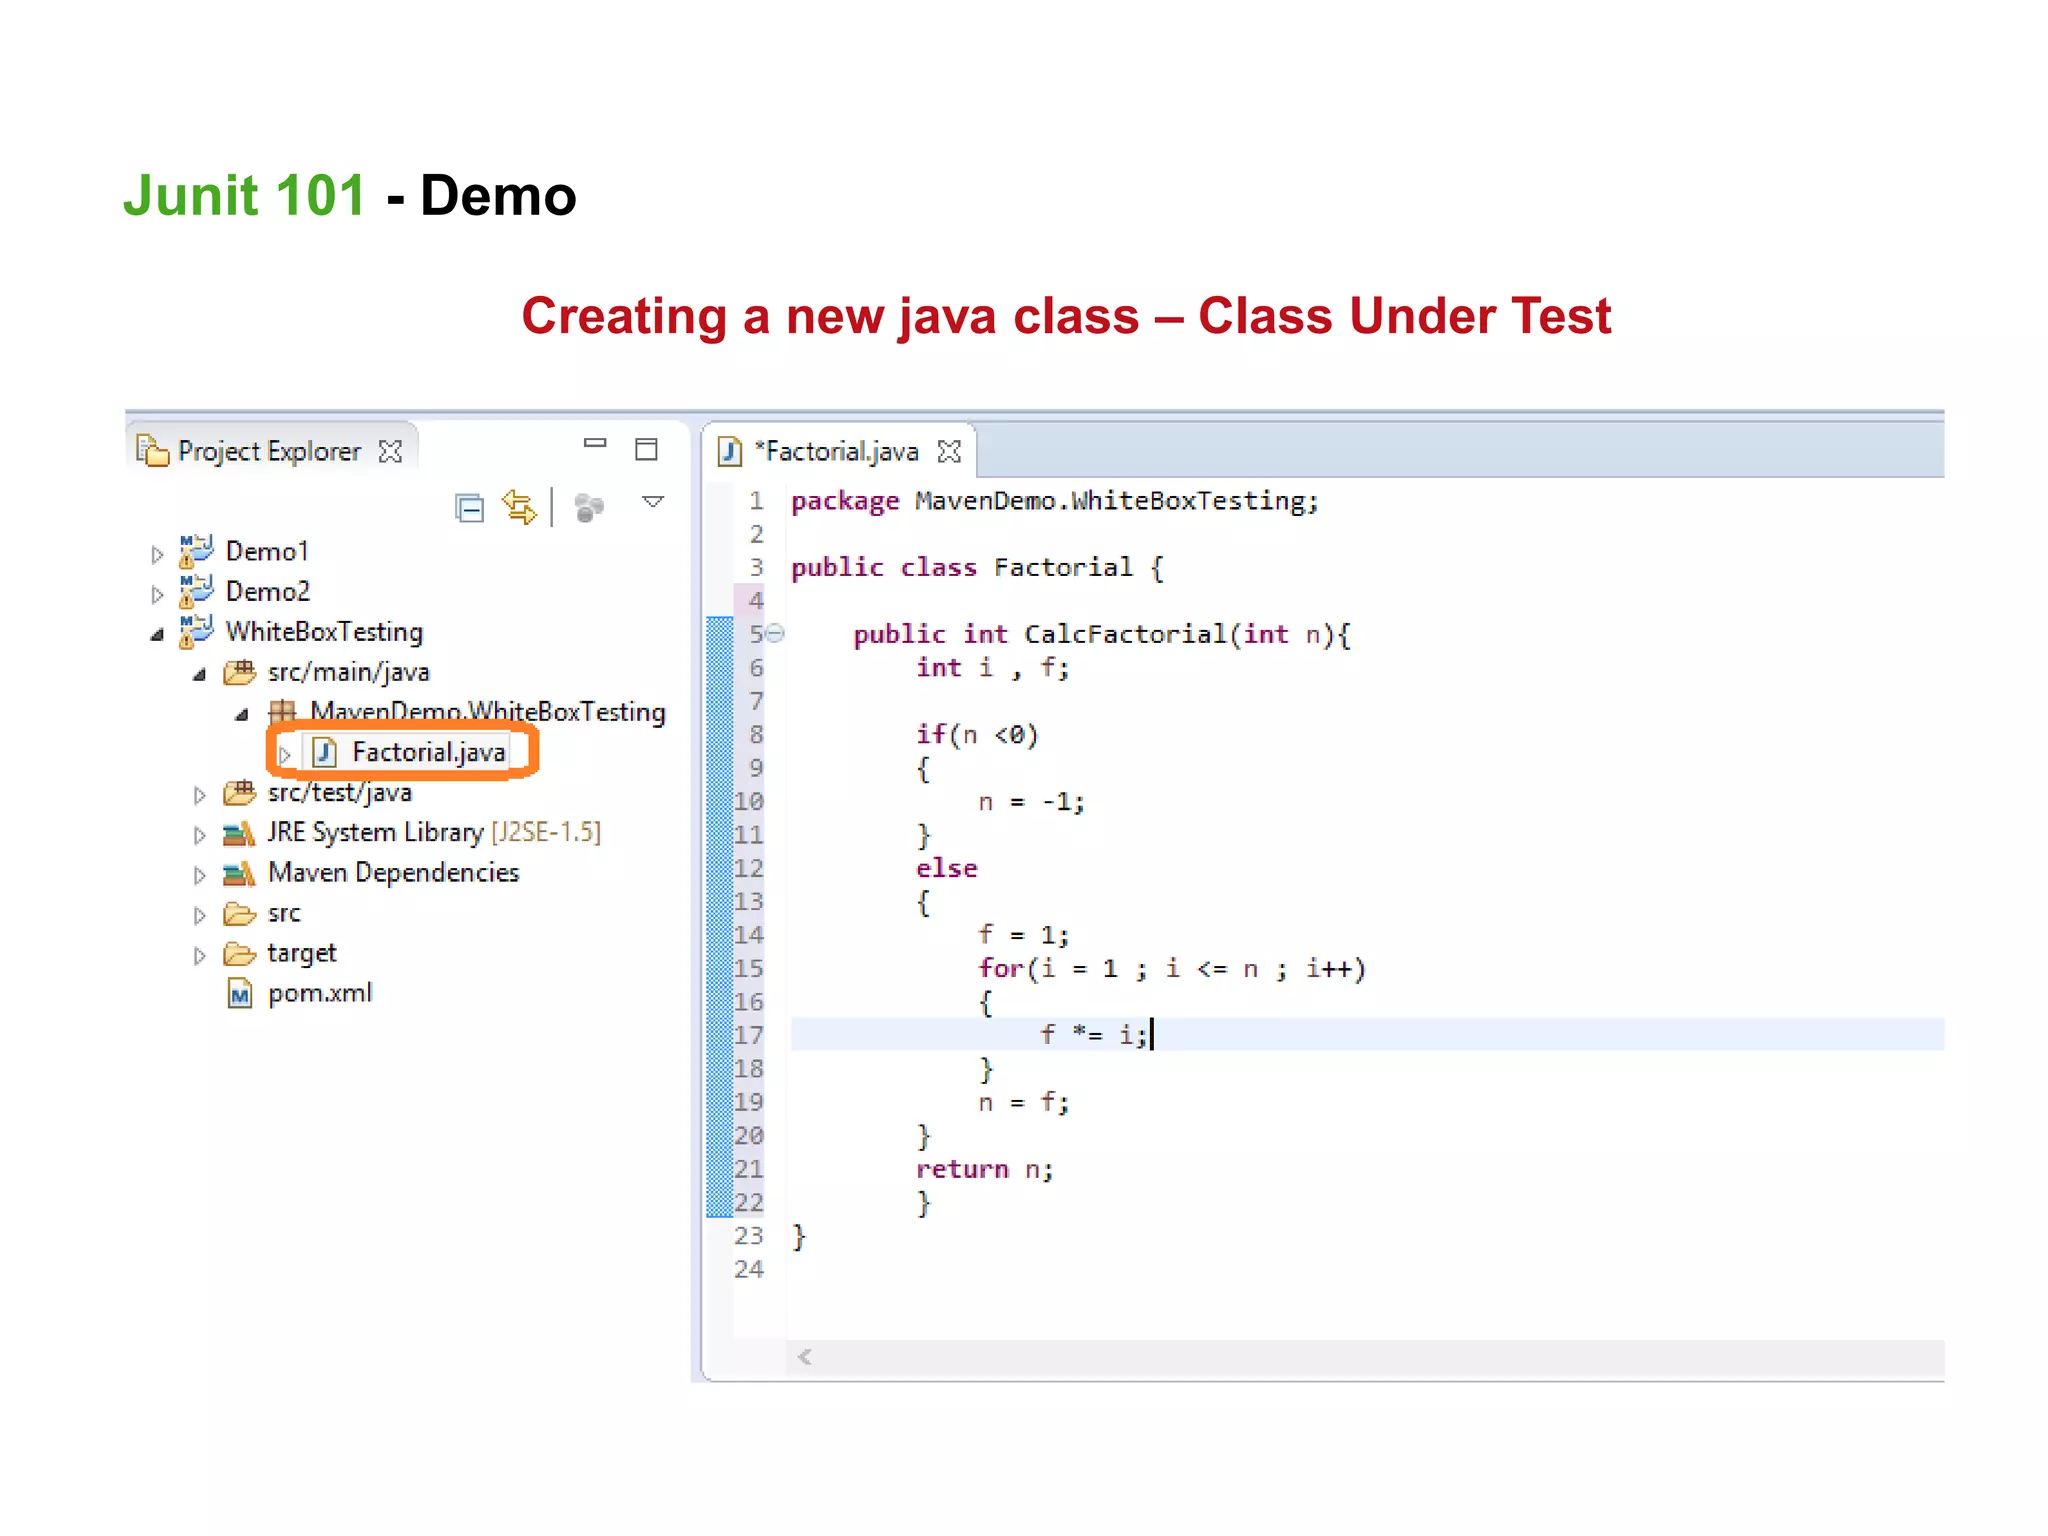Select Demo1 in the project tree
Viewport: 2048px width, 1536px height.
coord(267,551)
